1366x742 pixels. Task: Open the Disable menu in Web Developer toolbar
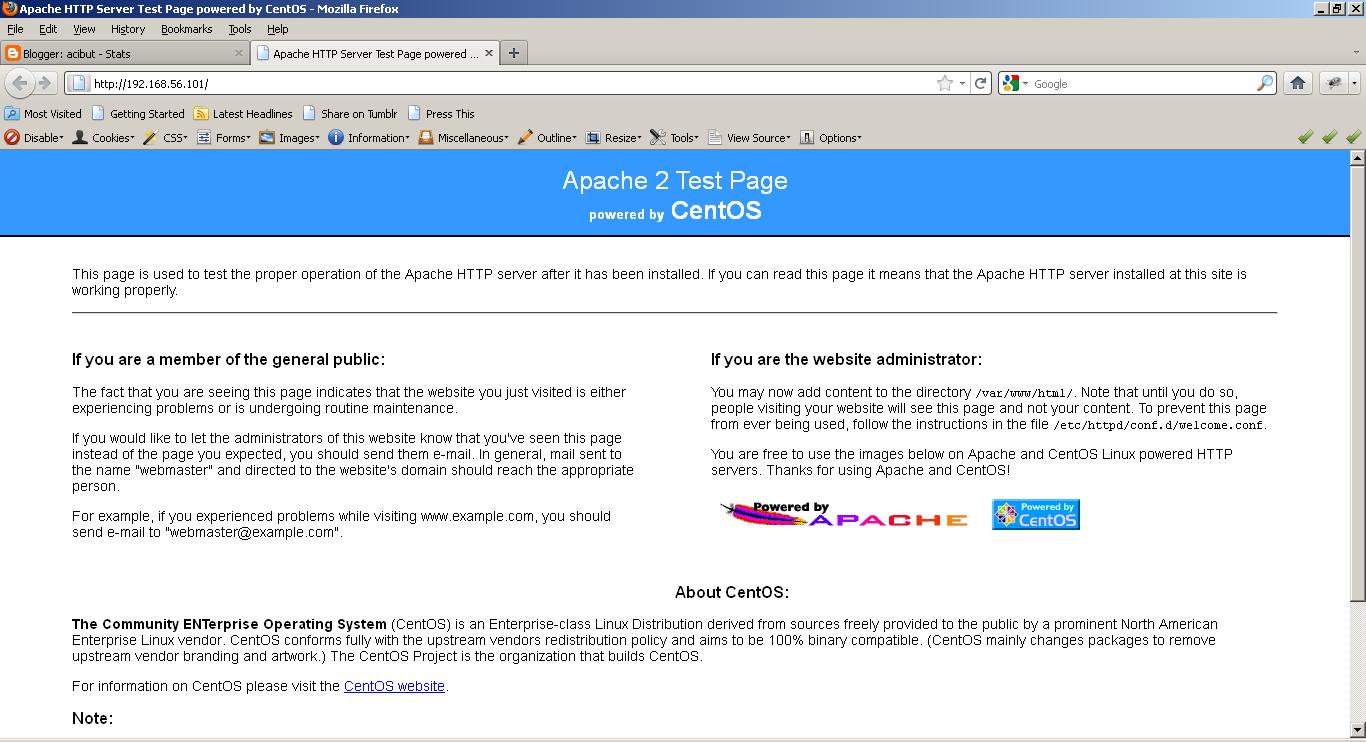tap(34, 138)
